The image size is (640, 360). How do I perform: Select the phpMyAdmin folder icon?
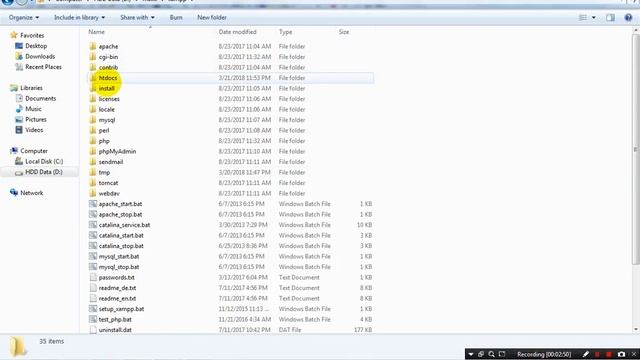(93, 151)
